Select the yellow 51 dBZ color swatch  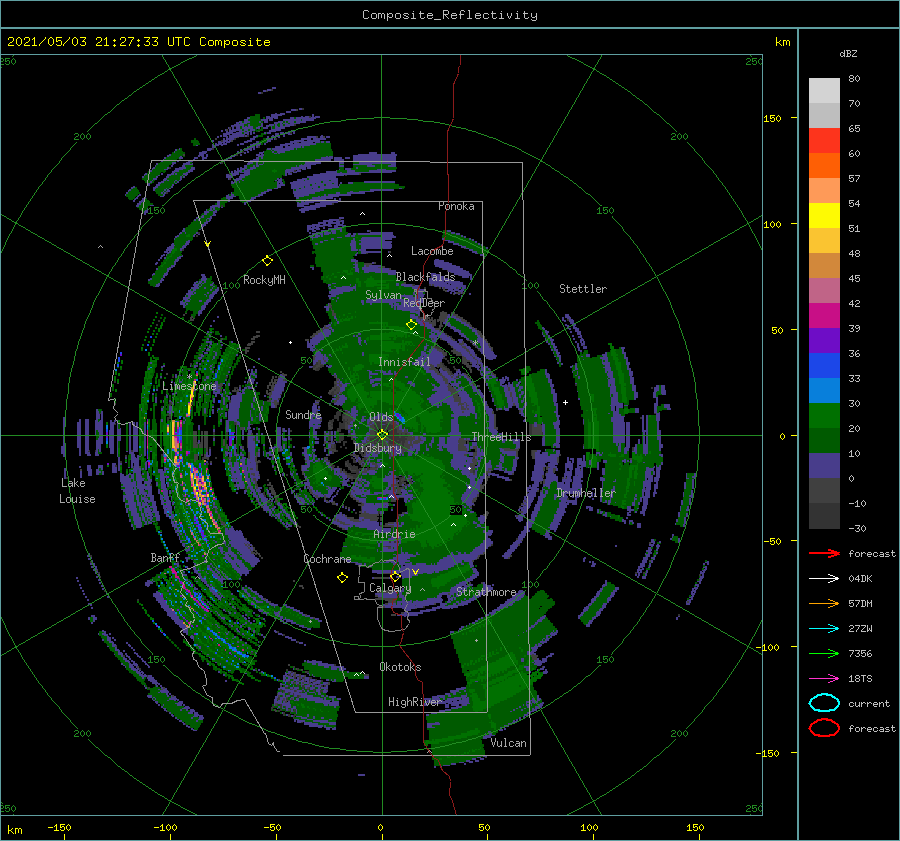coord(824,215)
